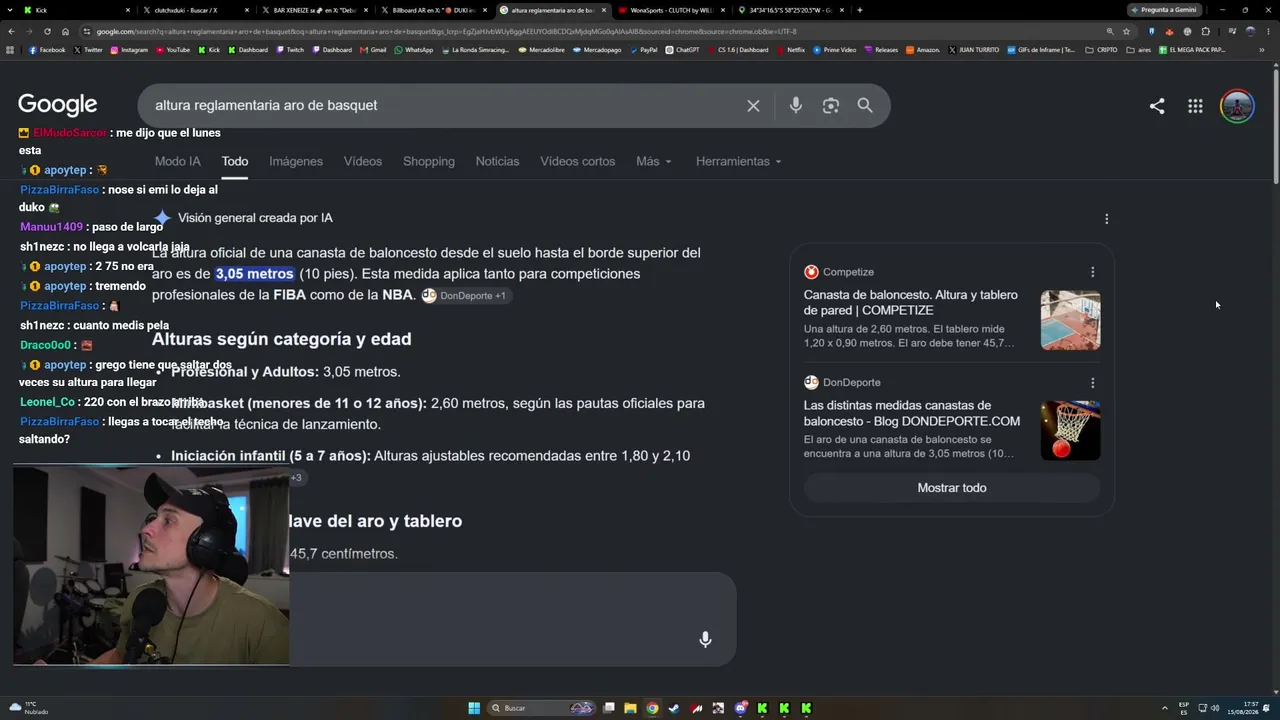This screenshot has height=720, width=1280.
Task: Select the Imágenes results tab
Action: pyautogui.click(x=296, y=161)
